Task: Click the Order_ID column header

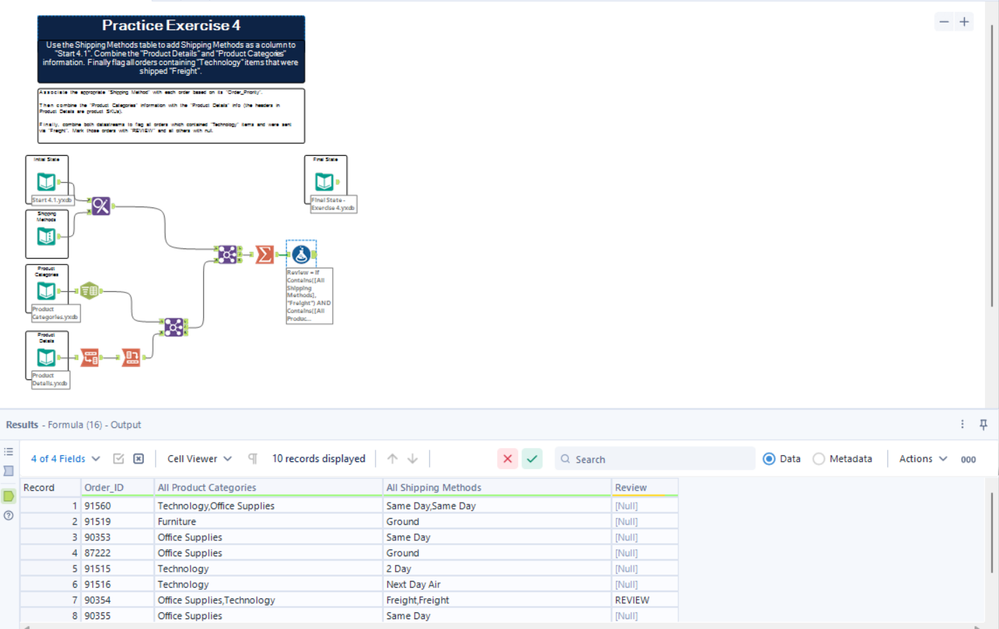Action: 117,488
